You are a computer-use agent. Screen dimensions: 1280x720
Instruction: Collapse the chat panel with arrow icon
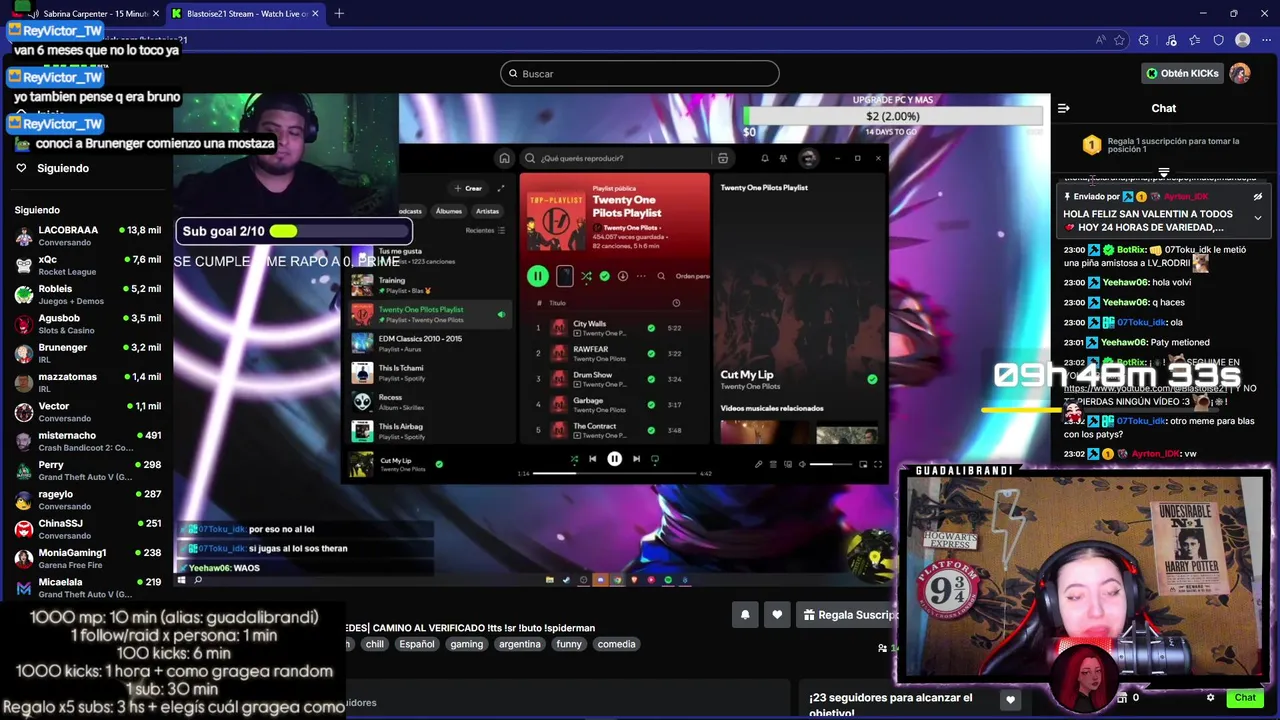pyautogui.click(x=1064, y=108)
